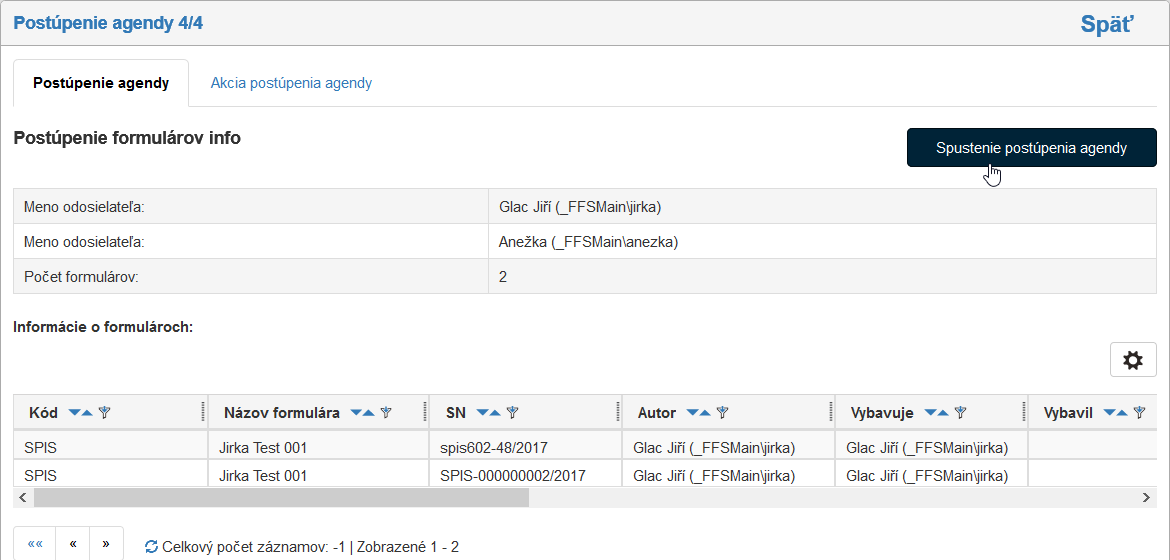Sort Názov formulára column ascending
This screenshot has height=560, width=1170.
[x=369, y=413]
